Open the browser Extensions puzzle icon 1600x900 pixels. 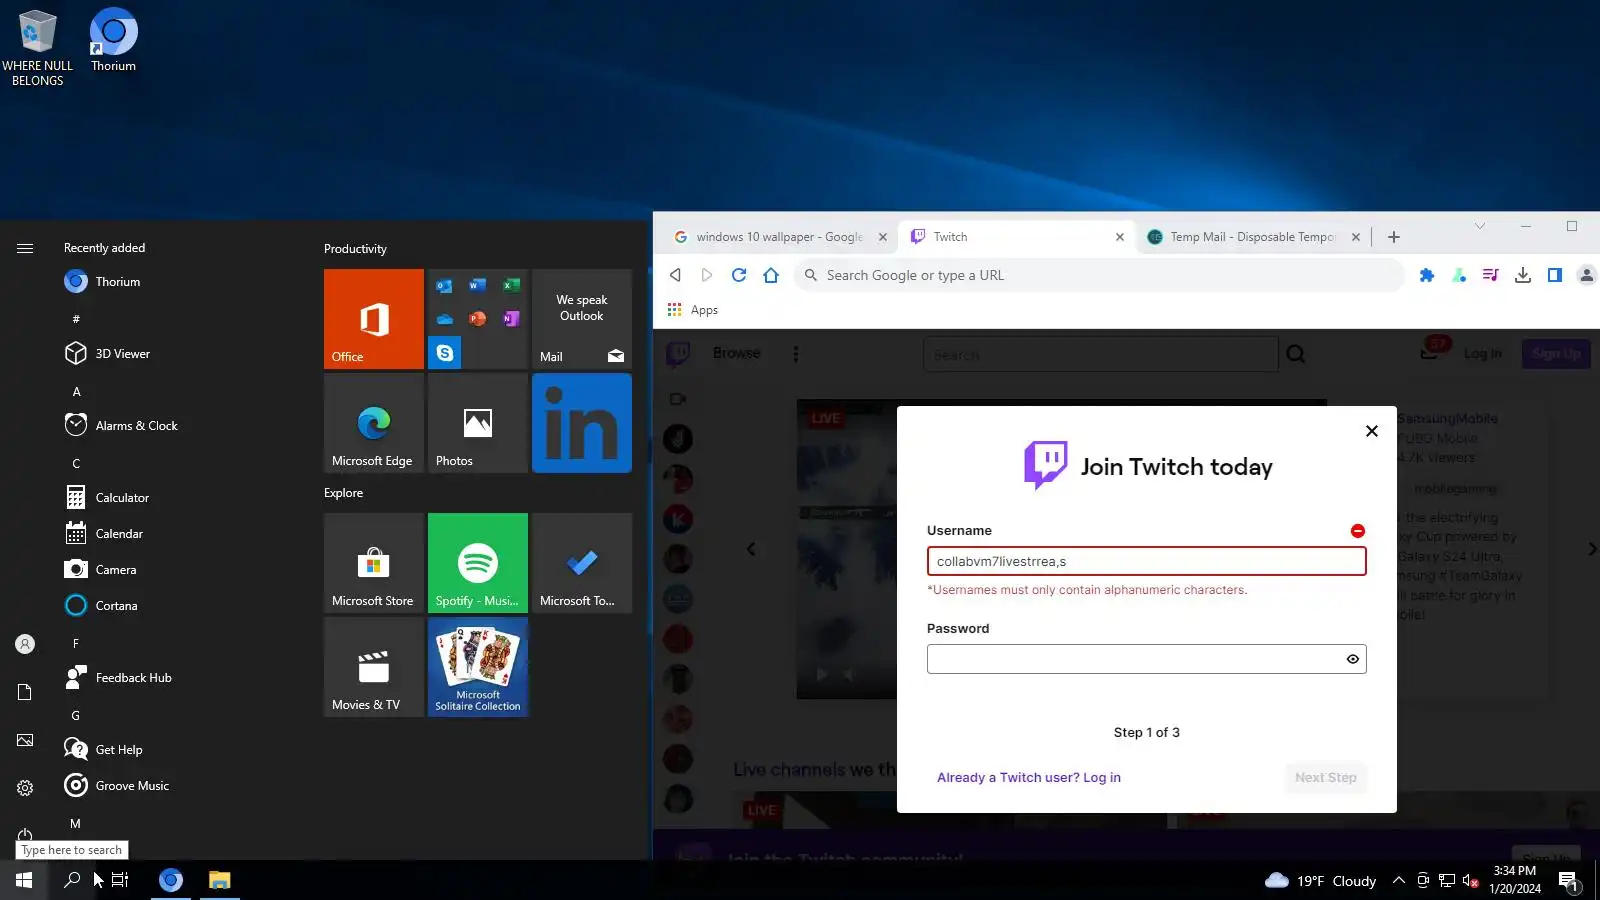(1427, 275)
